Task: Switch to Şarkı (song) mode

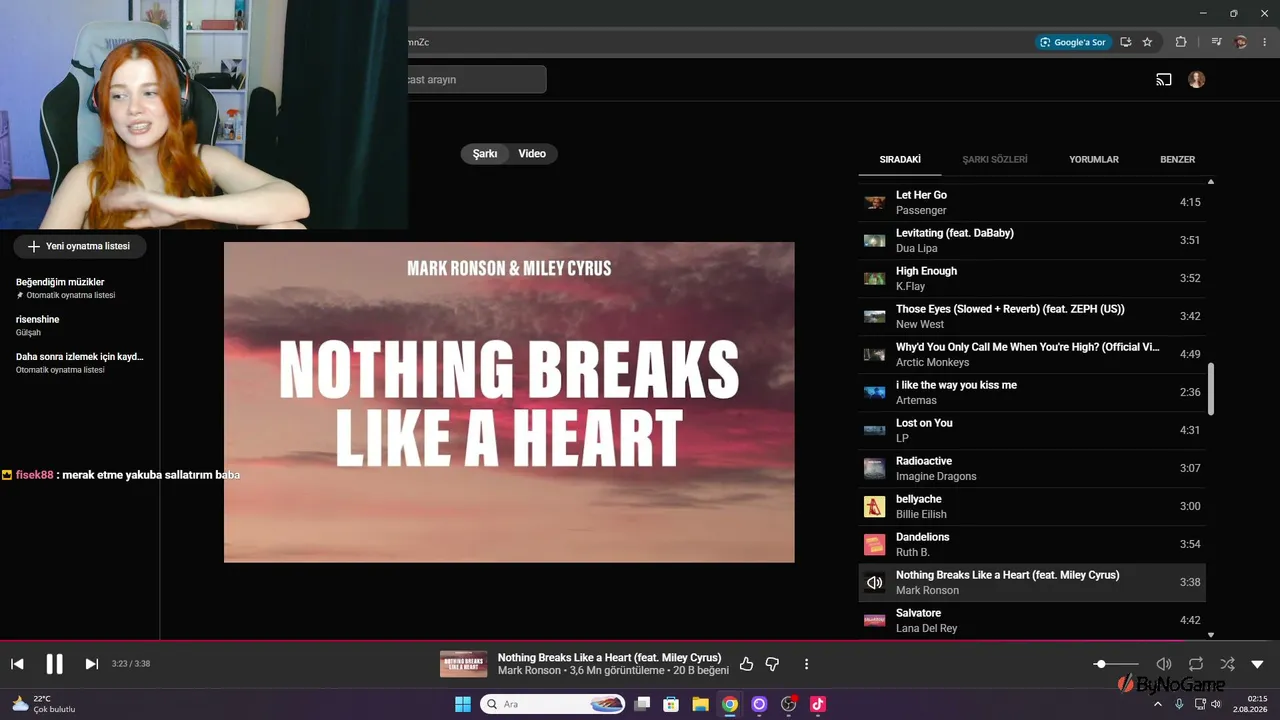Action: coord(485,154)
